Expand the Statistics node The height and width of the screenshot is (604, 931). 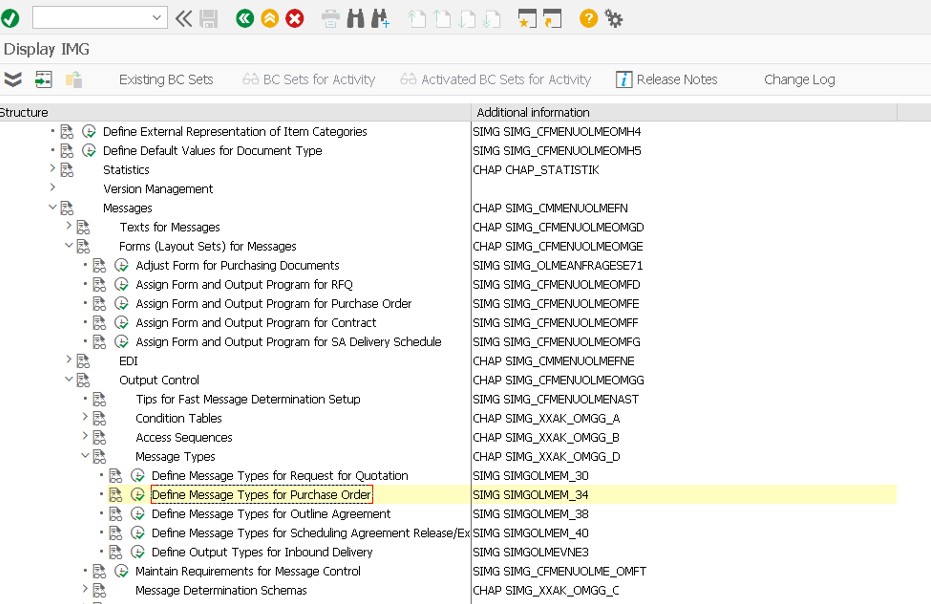point(52,169)
